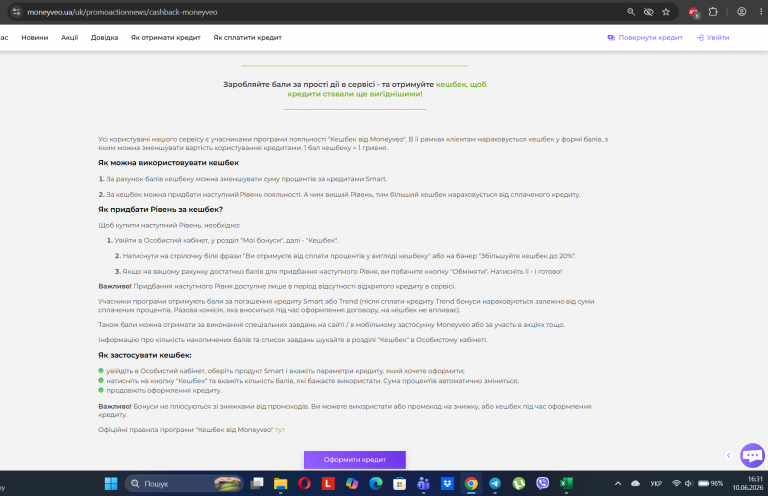Open the Новини menu item
The width and height of the screenshot is (768, 496).
click(35, 38)
